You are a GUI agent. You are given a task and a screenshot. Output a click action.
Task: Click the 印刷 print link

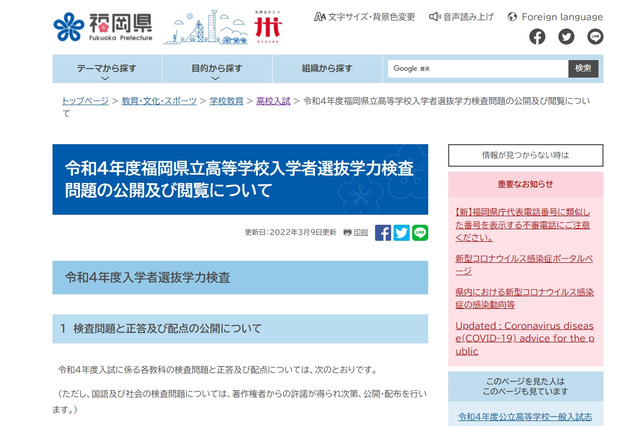click(356, 233)
